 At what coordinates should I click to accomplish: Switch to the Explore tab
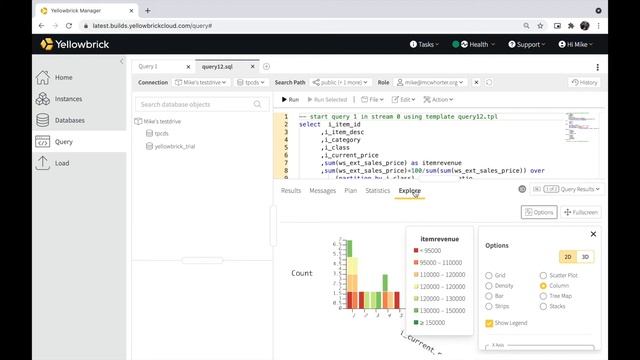pyautogui.click(x=410, y=191)
